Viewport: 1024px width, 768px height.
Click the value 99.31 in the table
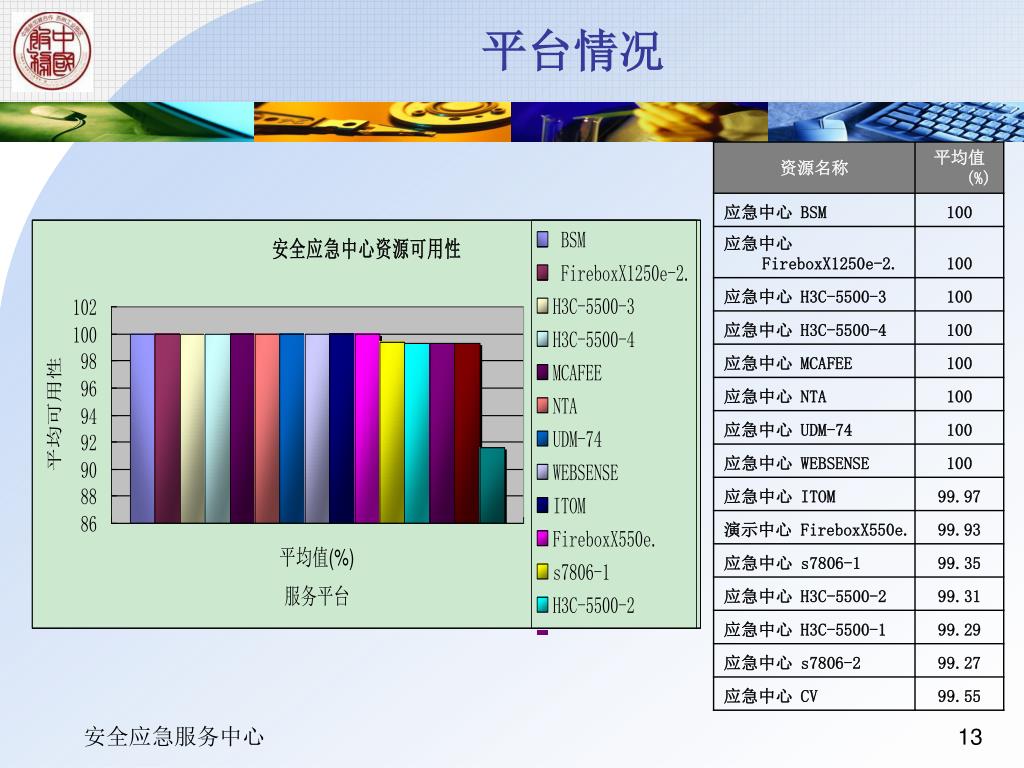(959, 596)
